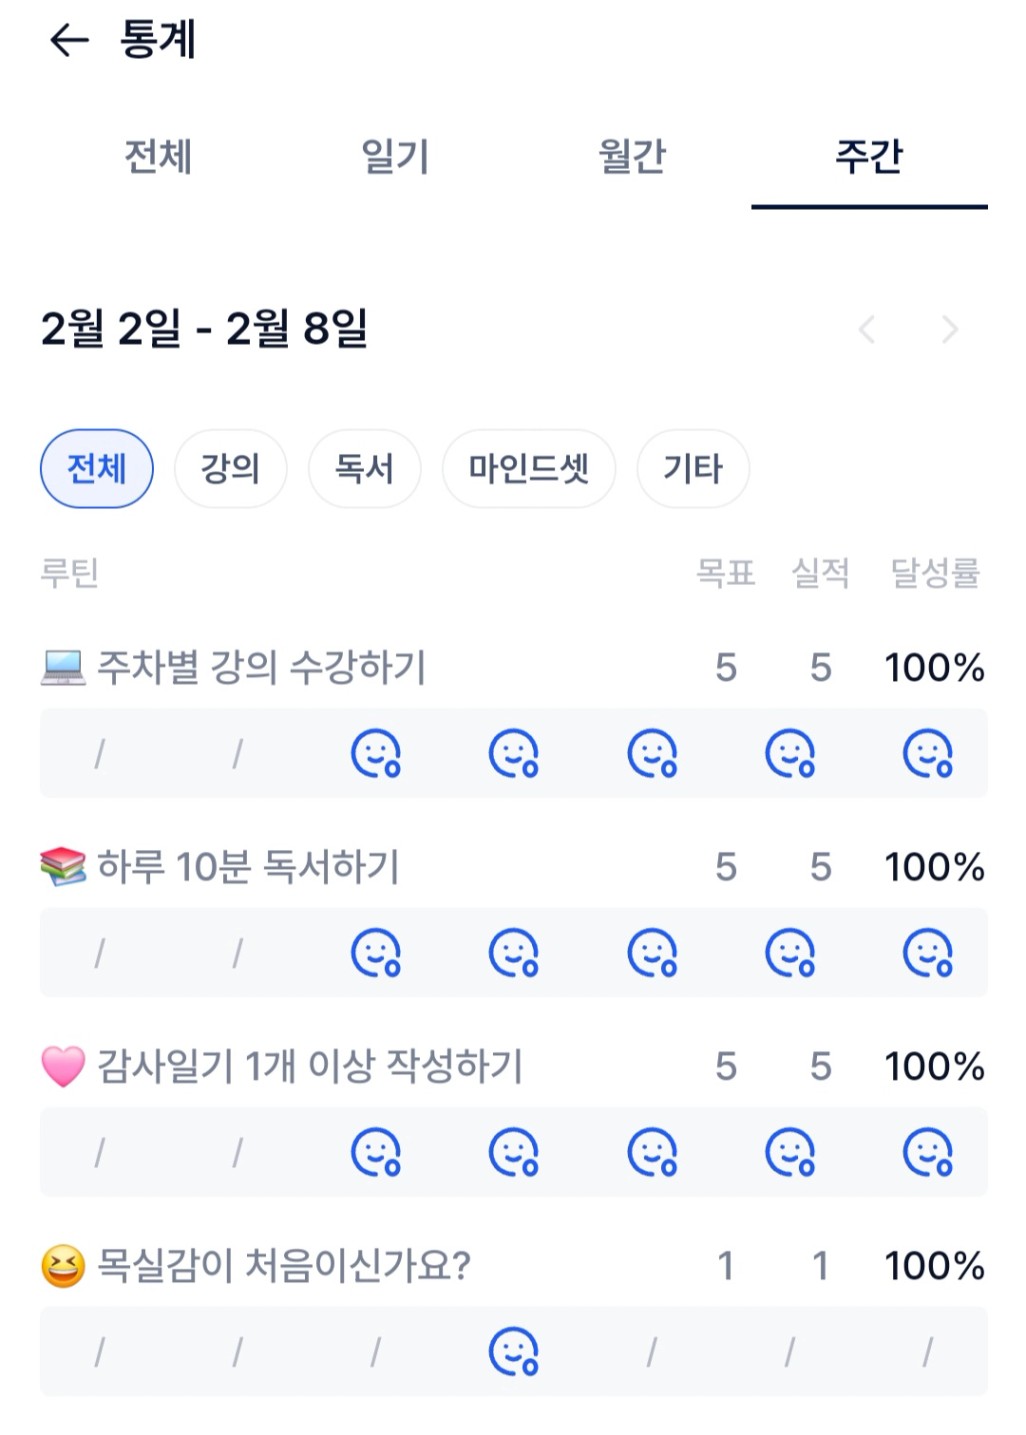Screen dimensions: 1026x1435
Task: Select the 기타 filter chip
Action: 693,468
